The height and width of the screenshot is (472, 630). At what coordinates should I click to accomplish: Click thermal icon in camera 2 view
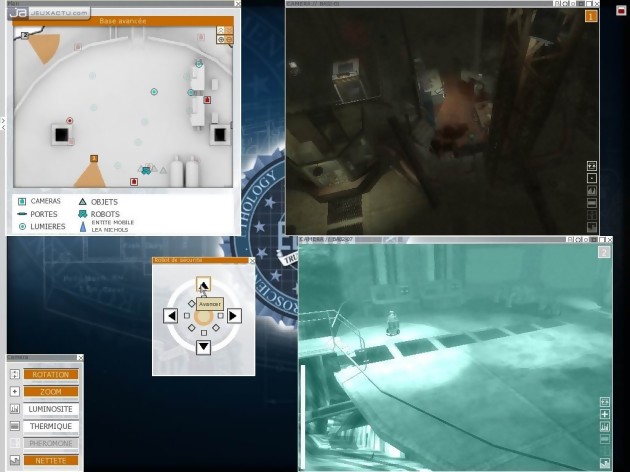[605, 439]
